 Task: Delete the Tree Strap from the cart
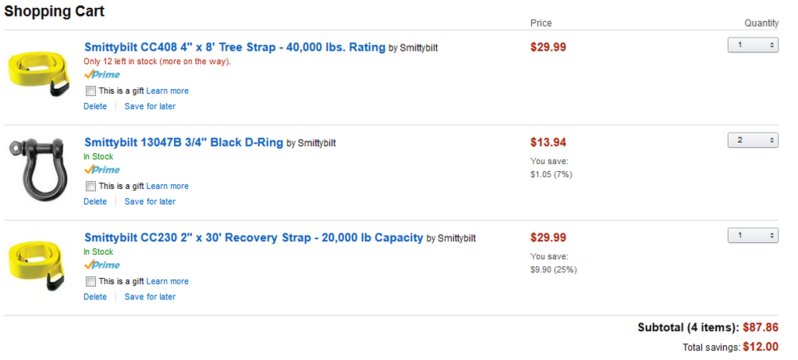coord(95,106)
